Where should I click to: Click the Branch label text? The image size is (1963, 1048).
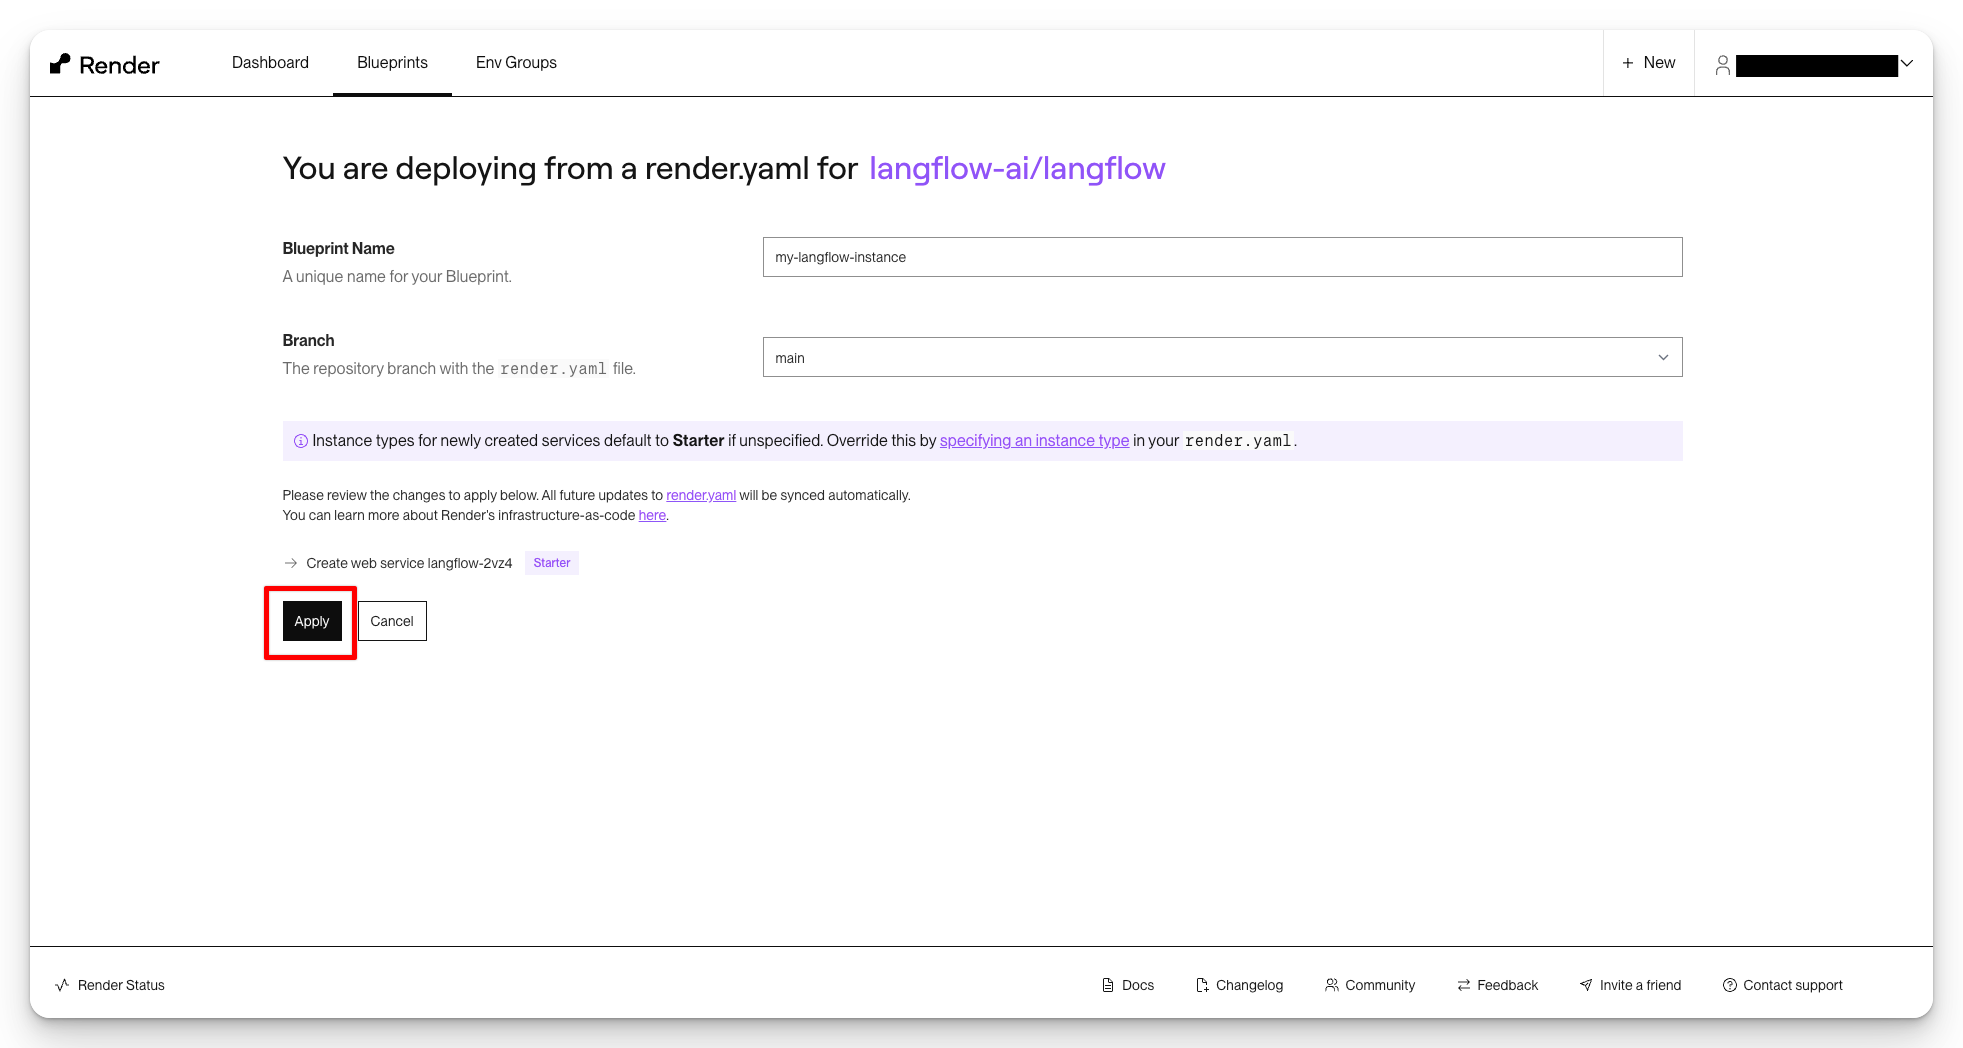tap(308, 340)
